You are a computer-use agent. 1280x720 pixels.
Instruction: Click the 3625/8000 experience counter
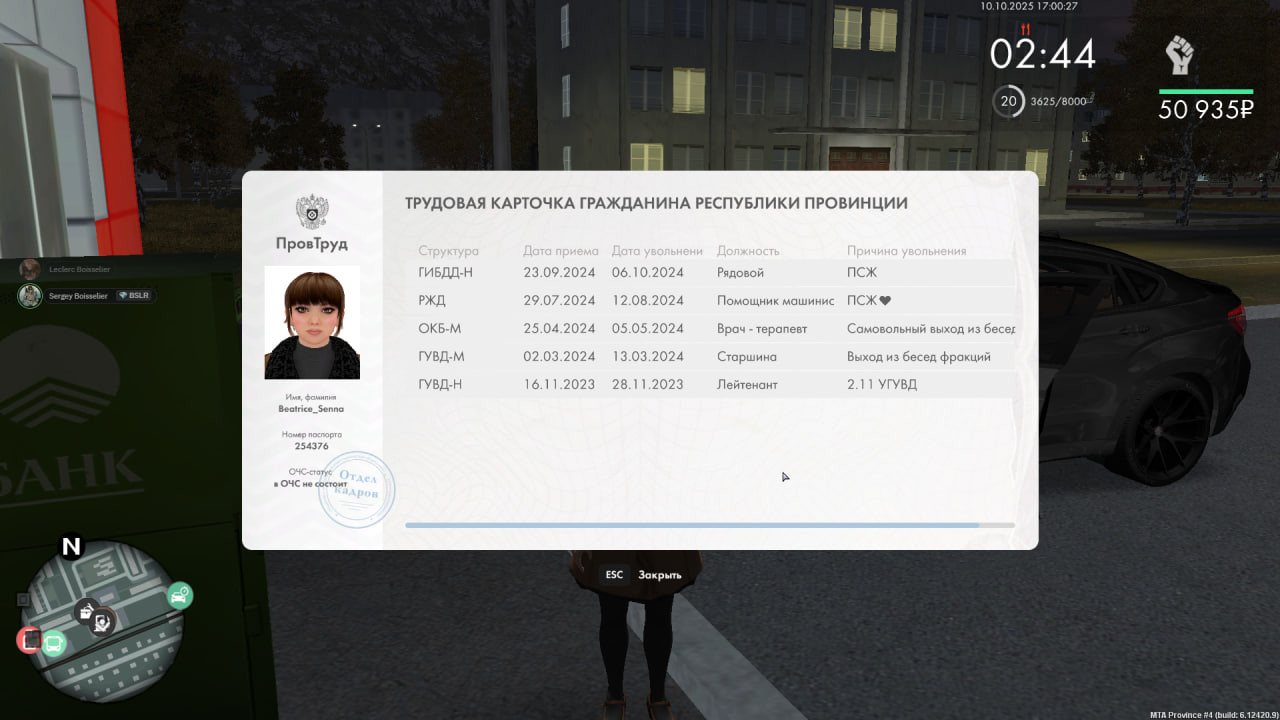pos(1059,102)
